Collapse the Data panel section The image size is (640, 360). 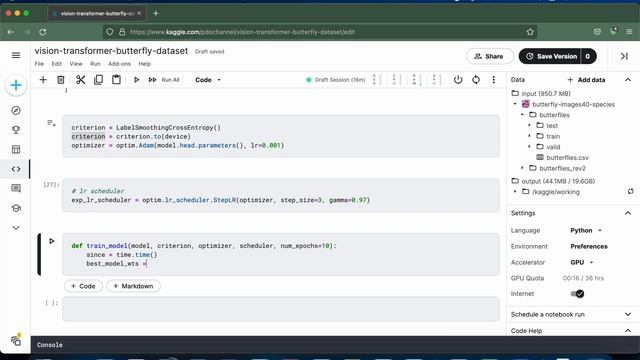[628, 80]
